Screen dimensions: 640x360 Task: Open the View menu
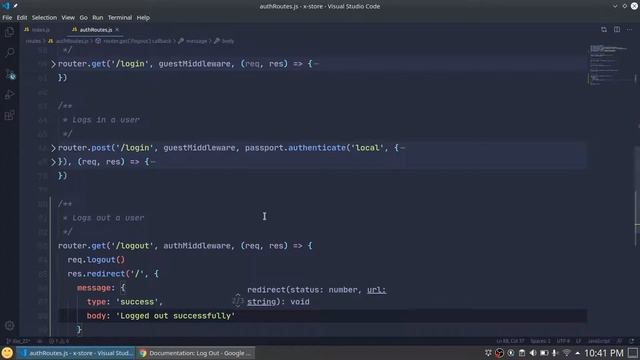(x=68, y=18)
